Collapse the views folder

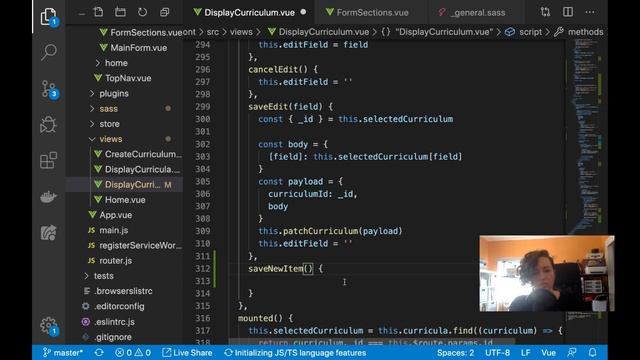[x=111, y=139]
